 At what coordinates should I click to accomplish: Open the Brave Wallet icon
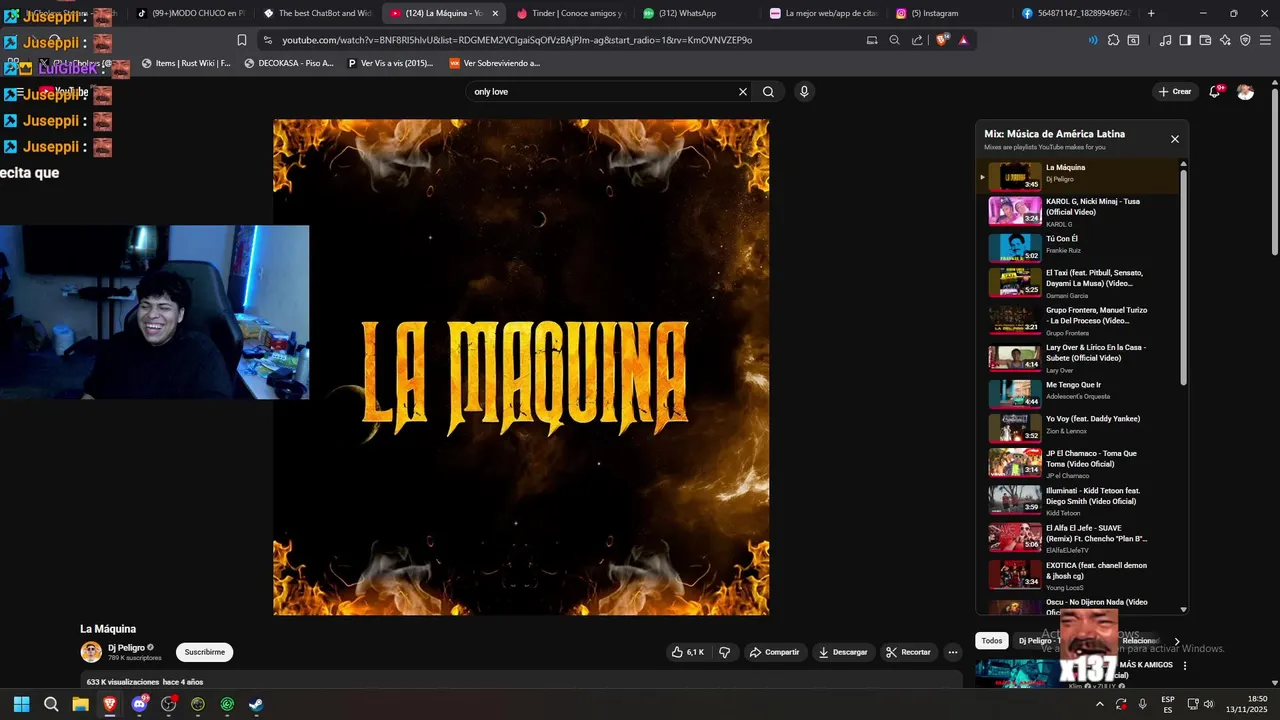coord(1205,40)
